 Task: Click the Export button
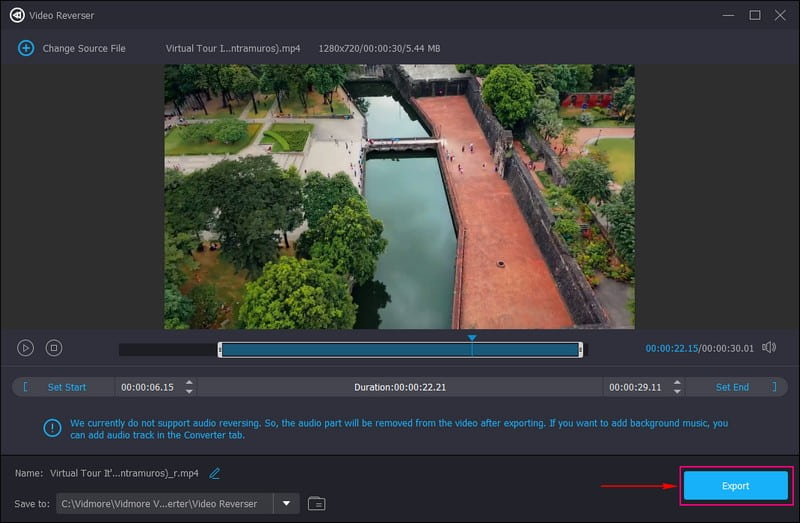[x=735, y=486]
